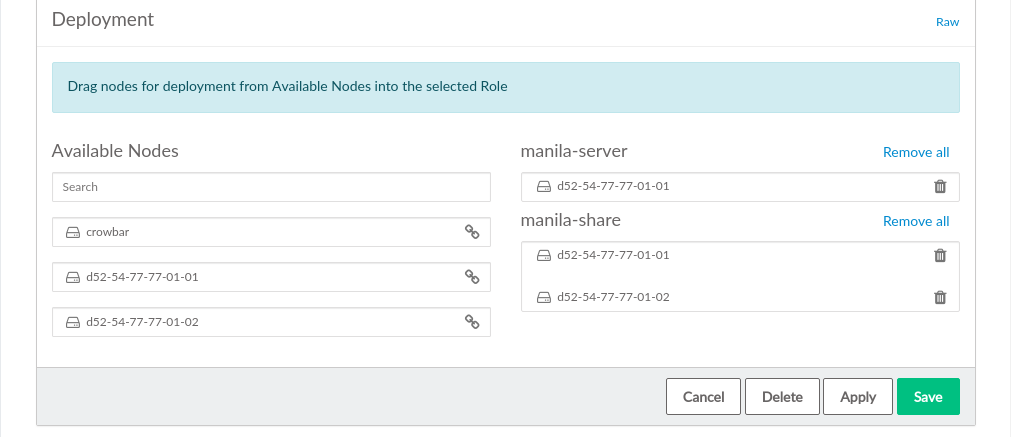The height and width of the screenshot is (437, 1011).
Task: Click link icon next to crowbar node
Action: point(472,232)
